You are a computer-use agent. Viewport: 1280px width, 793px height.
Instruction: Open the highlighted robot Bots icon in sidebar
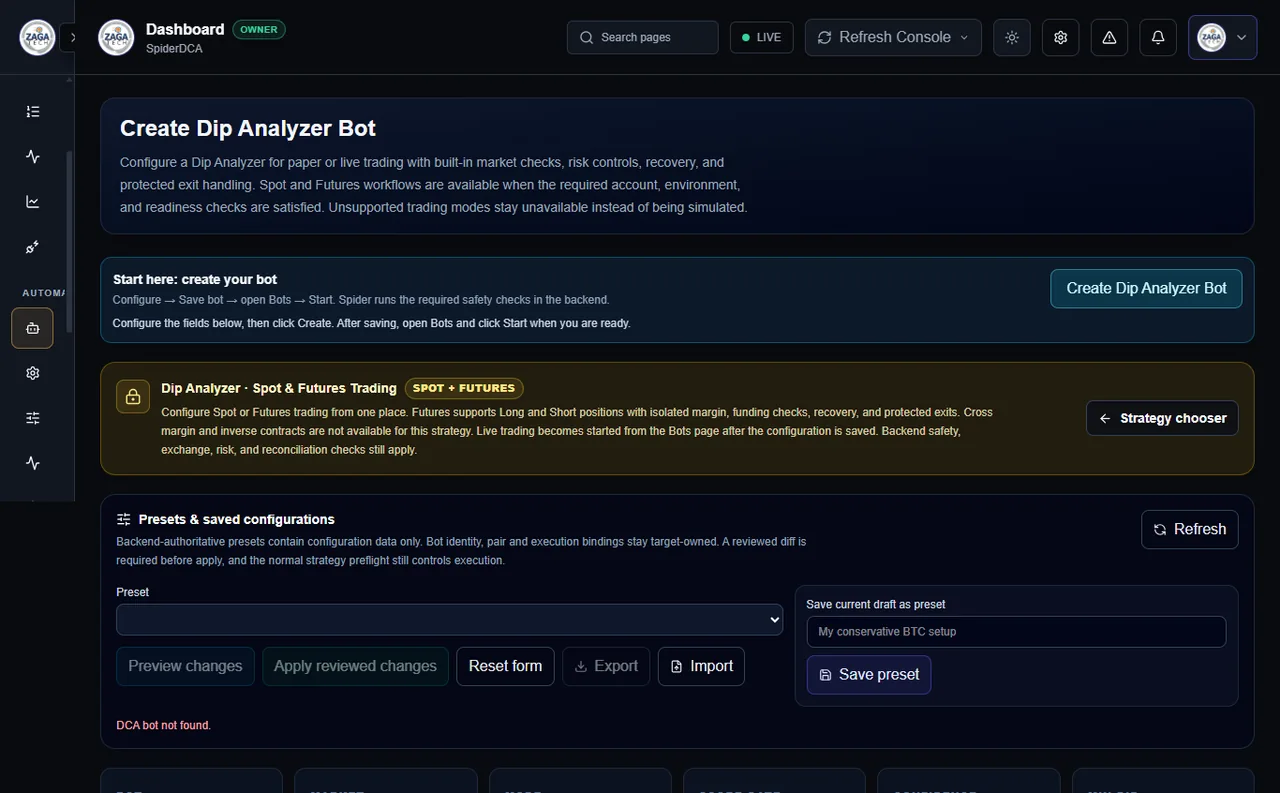point(33,328)
